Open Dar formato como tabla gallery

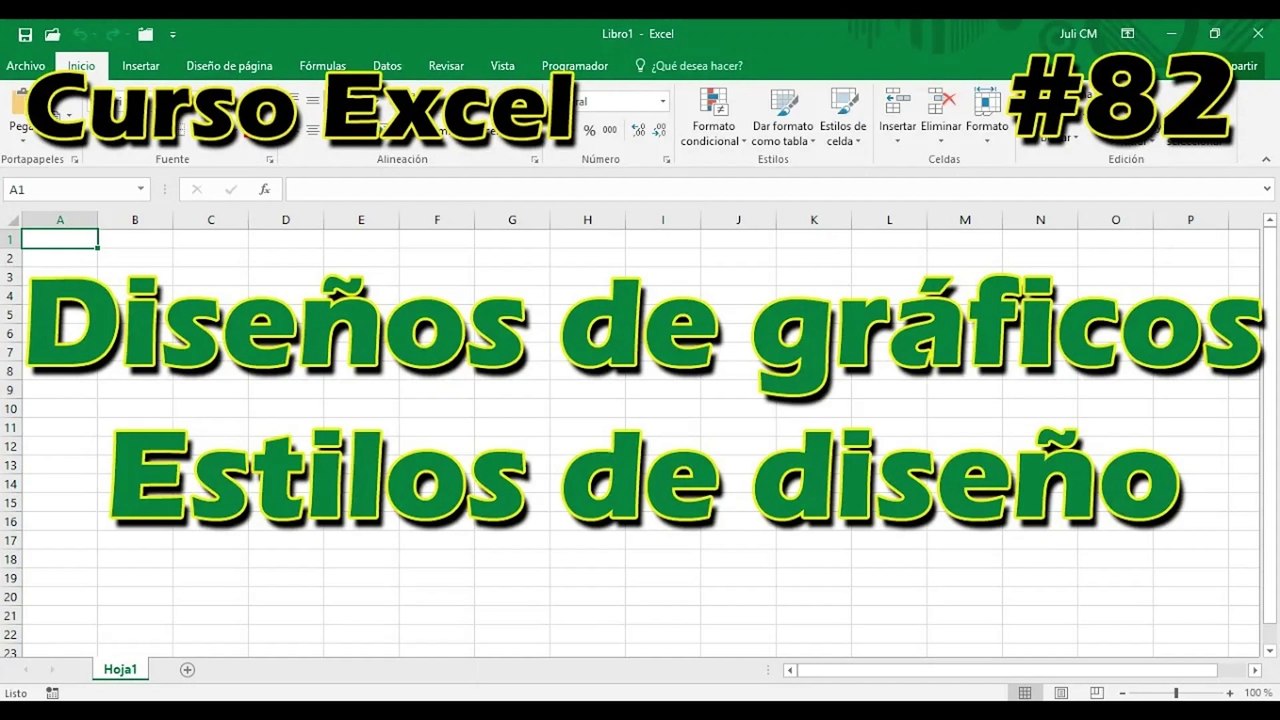(x=784, y=118)
